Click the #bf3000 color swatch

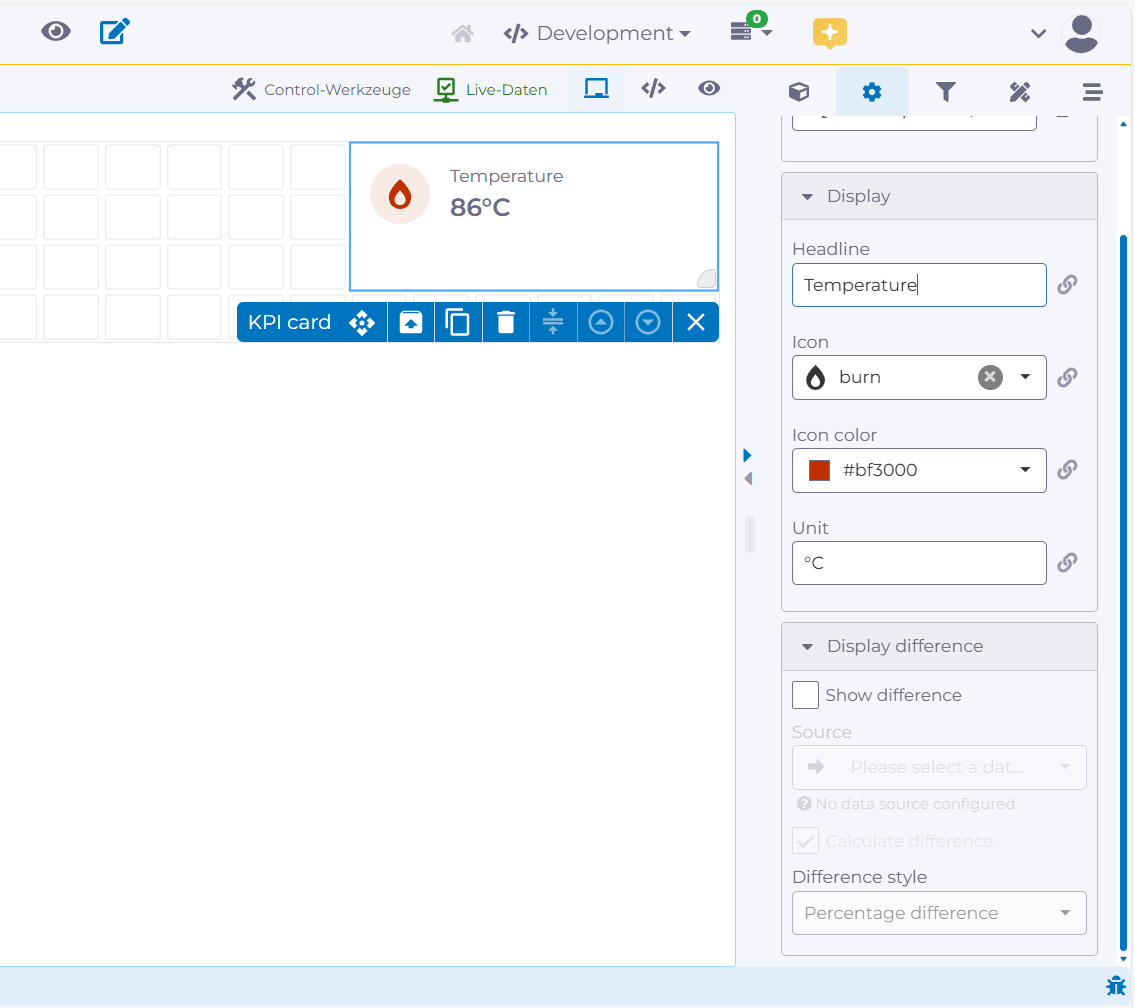click(818, 470)
